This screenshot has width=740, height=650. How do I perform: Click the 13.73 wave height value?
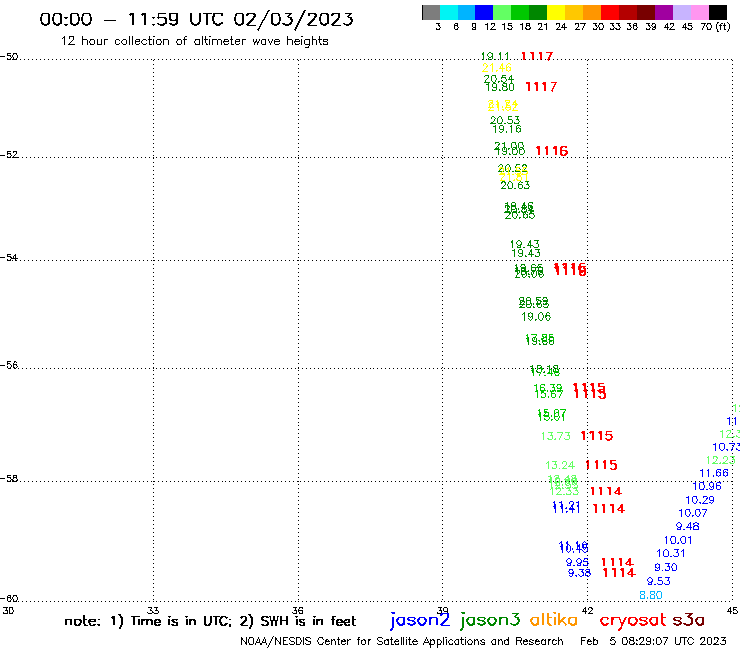pos(555,436)
